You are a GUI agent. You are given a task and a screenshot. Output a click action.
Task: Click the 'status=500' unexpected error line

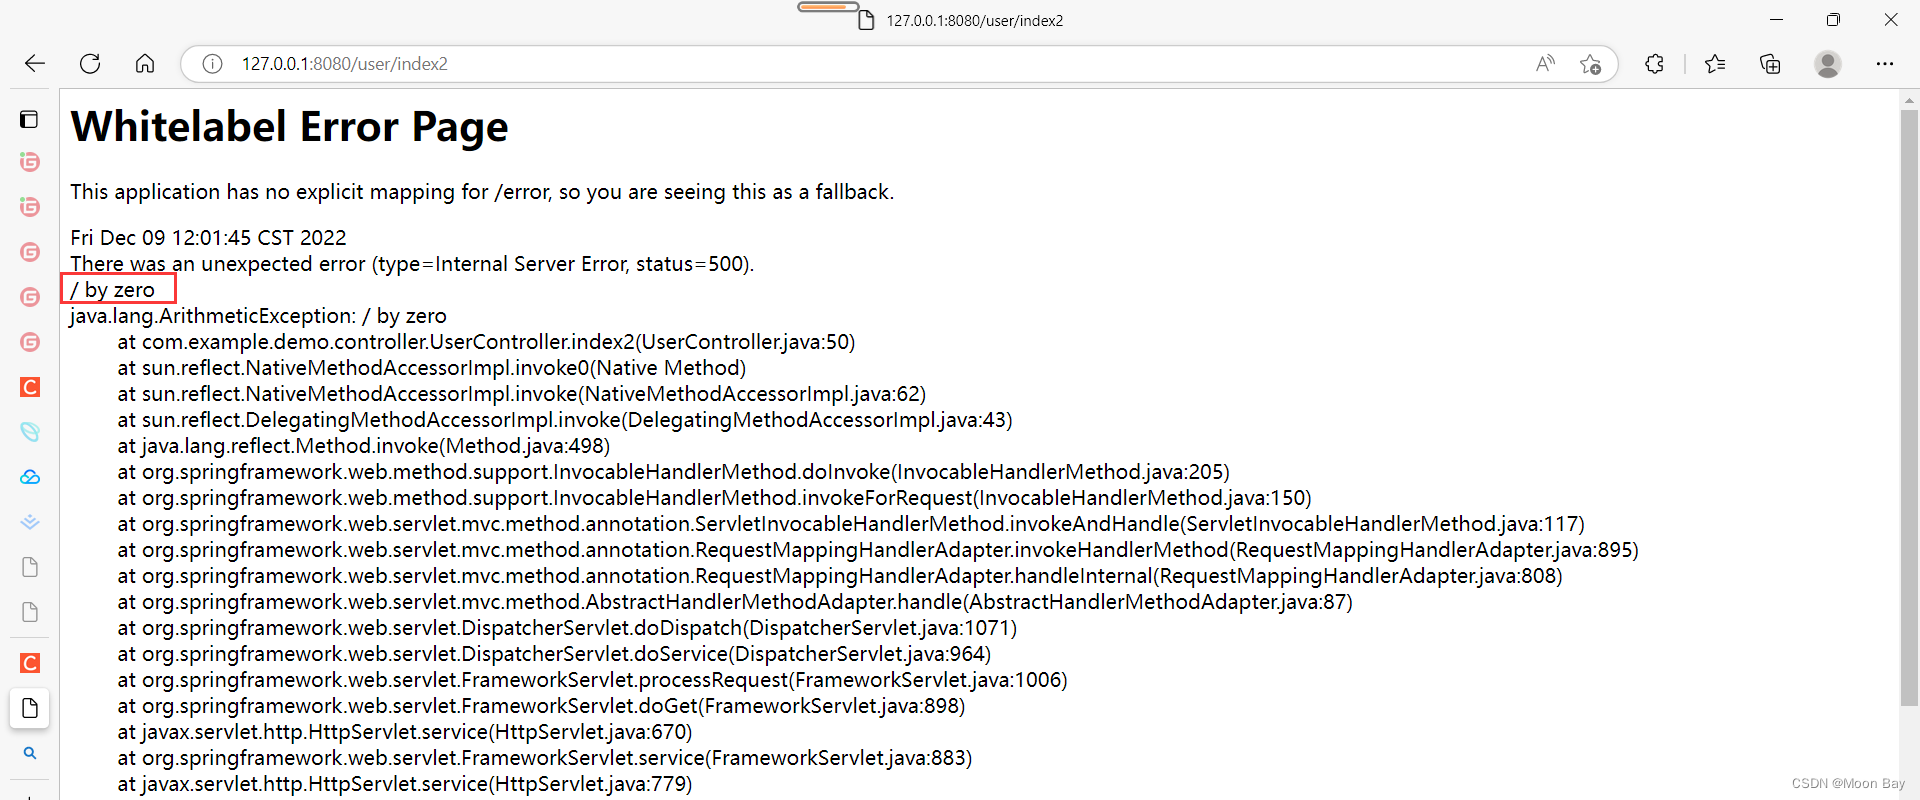point(412,264)
